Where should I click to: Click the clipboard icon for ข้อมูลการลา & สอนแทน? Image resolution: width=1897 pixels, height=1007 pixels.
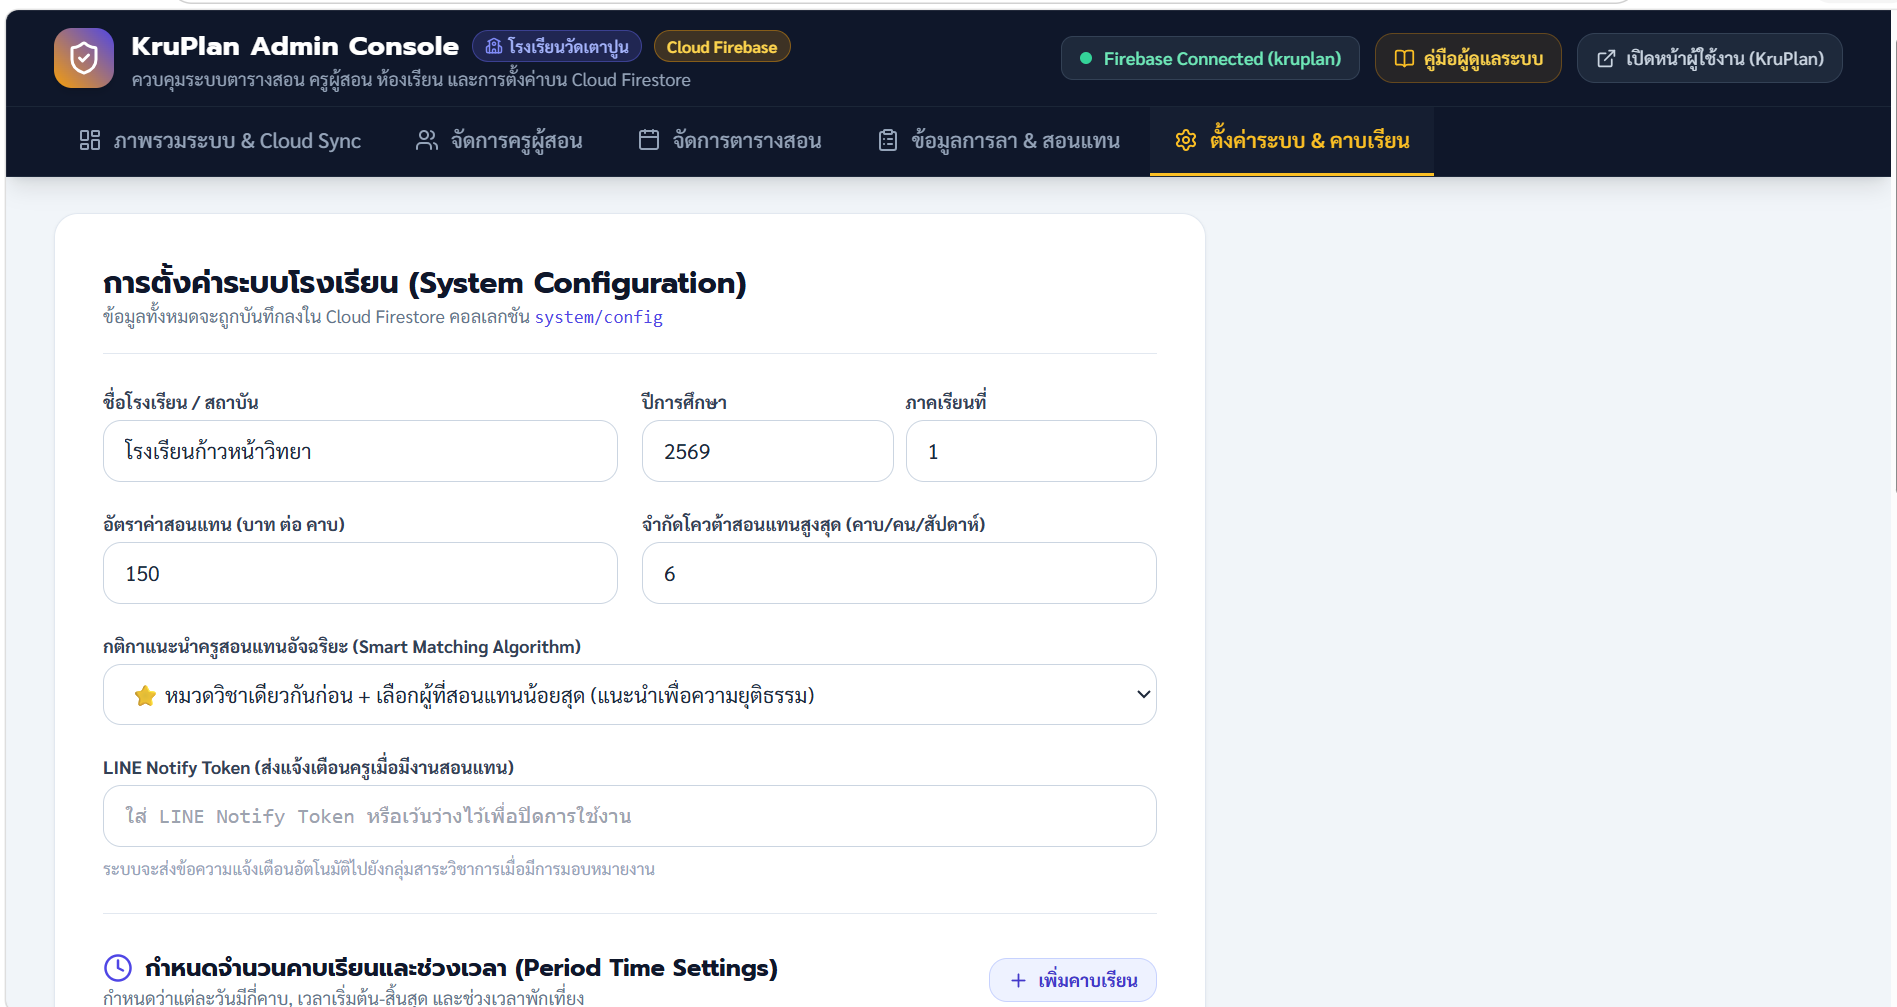tap(888, 140)
